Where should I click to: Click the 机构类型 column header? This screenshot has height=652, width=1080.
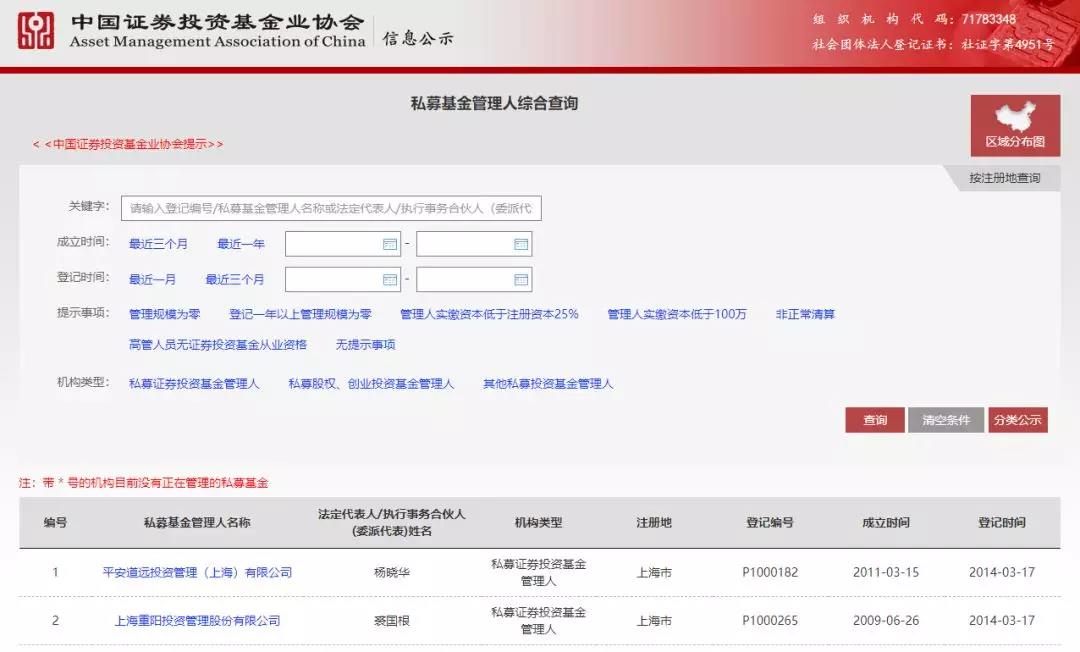tap(539, 523)
